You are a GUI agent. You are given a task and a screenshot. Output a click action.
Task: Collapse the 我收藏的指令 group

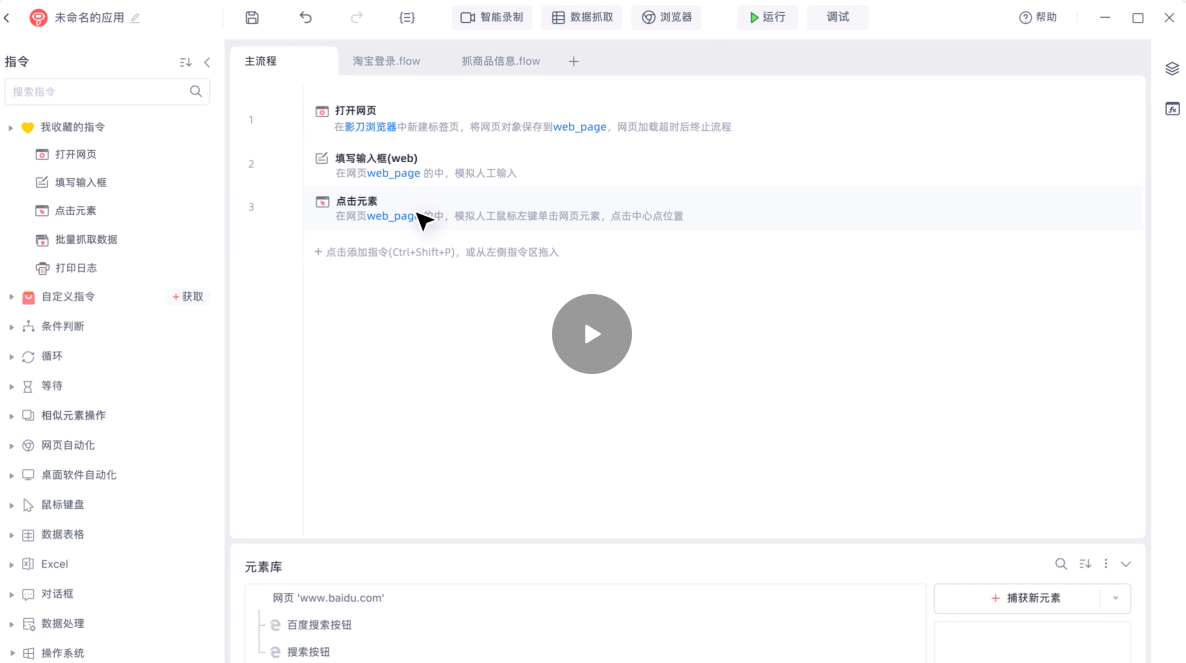coord(11,128)
